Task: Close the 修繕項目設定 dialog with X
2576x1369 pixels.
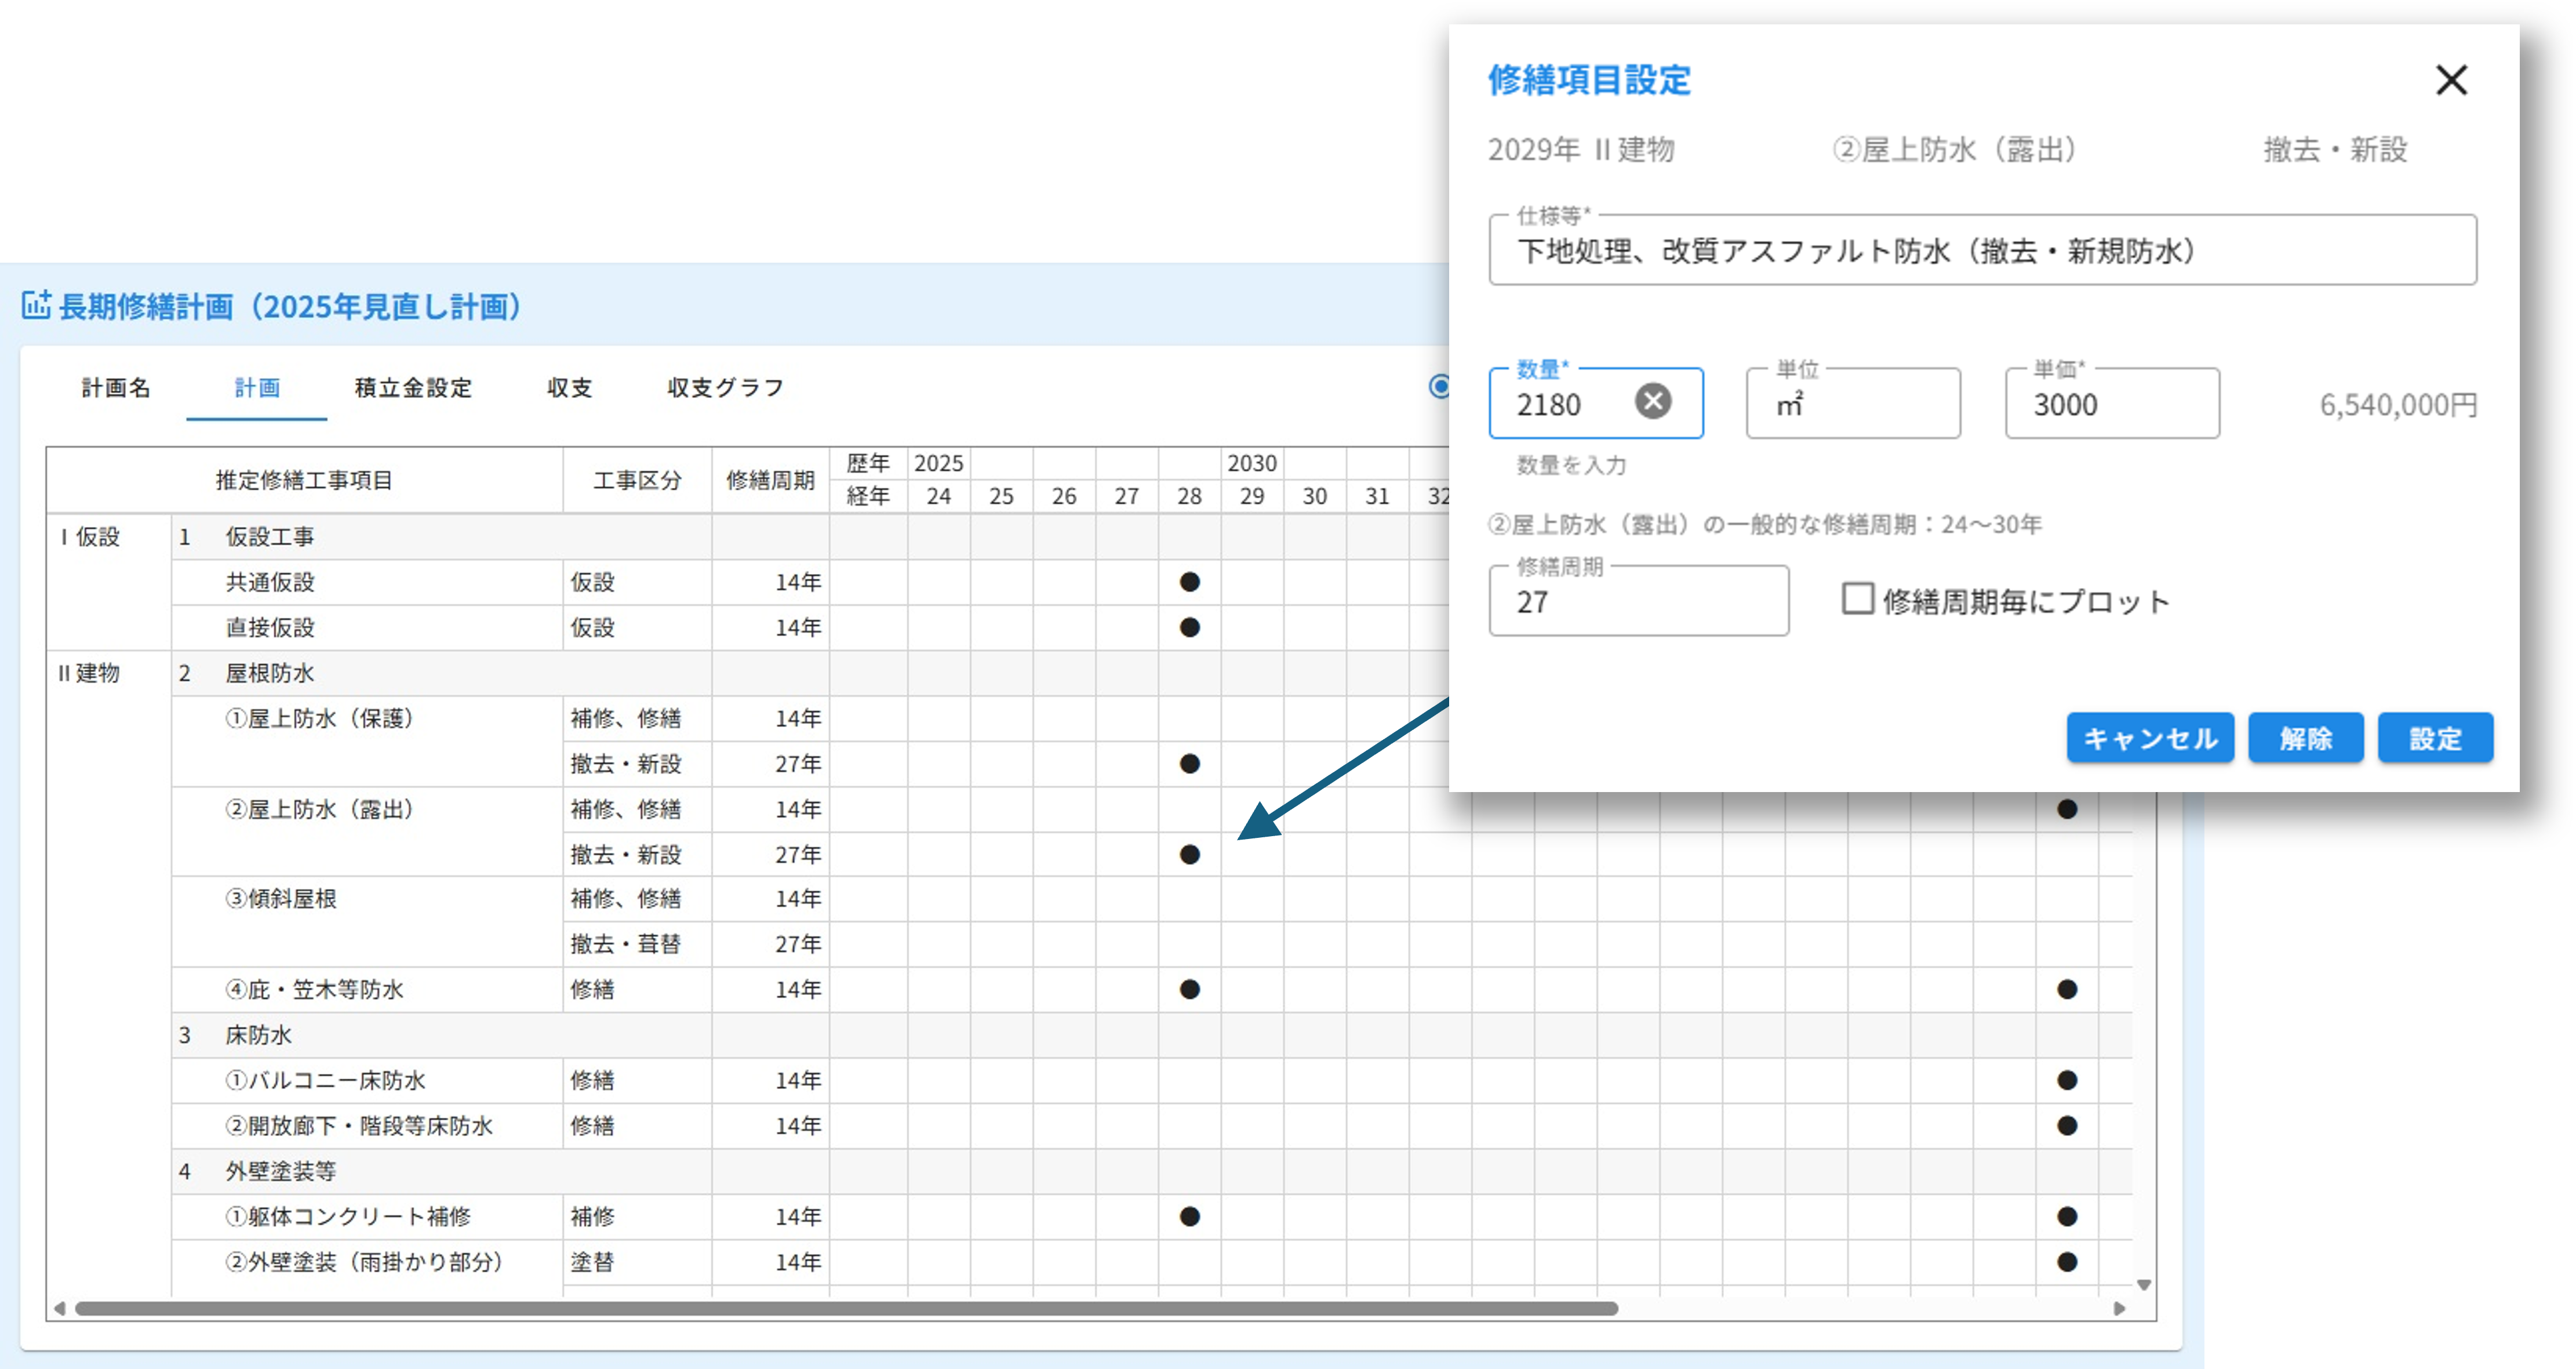Action: (x=2451, y=80)
